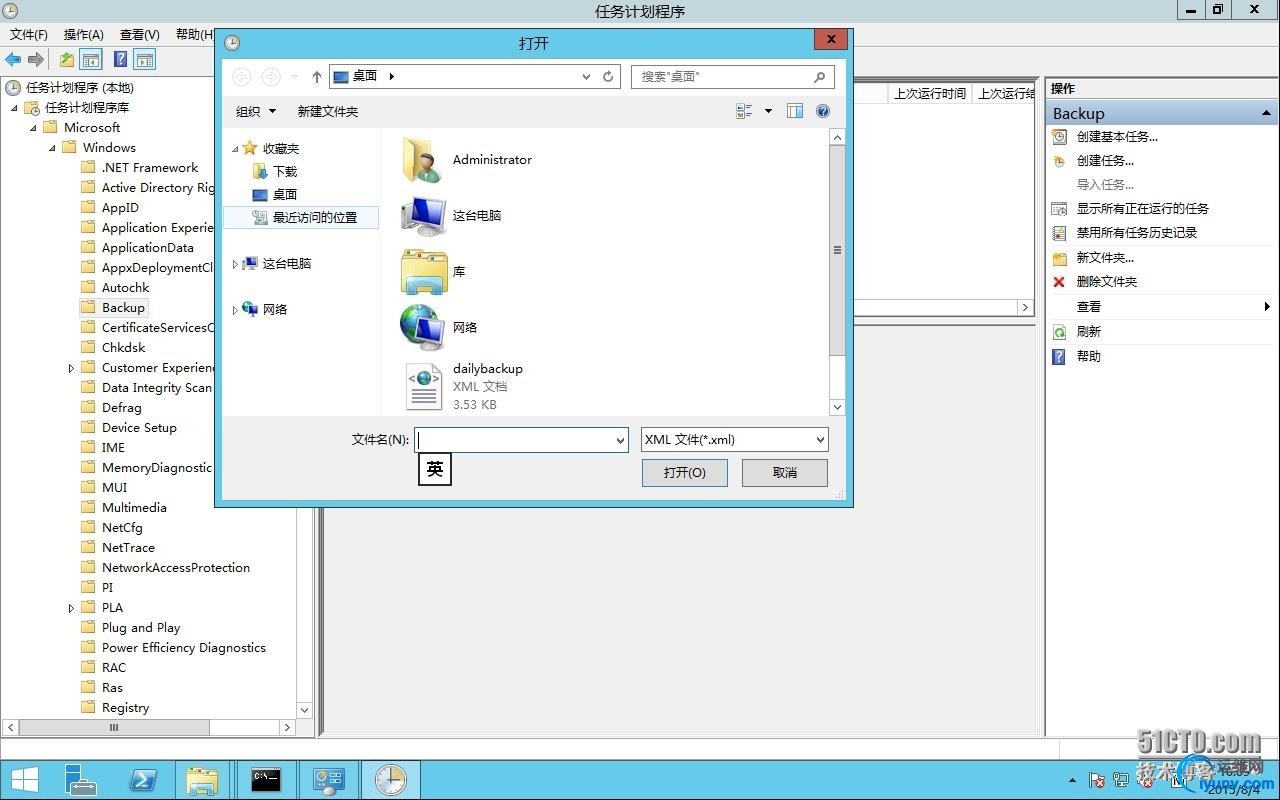Click the gray Forward arrow in Task Scheduler toolbar

click(x=36, y=60)
